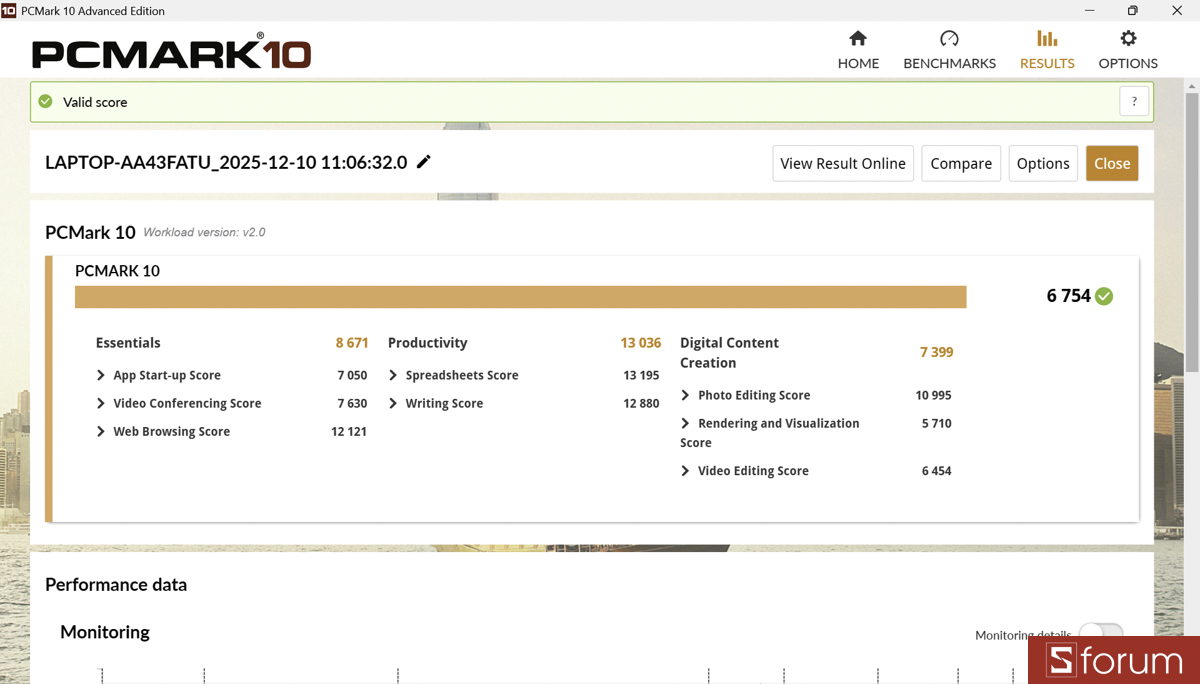The height and width of the screenshot is (684, 1200).
Task: Click the PCMARK 10 logo
Action: tap(171, 51)
